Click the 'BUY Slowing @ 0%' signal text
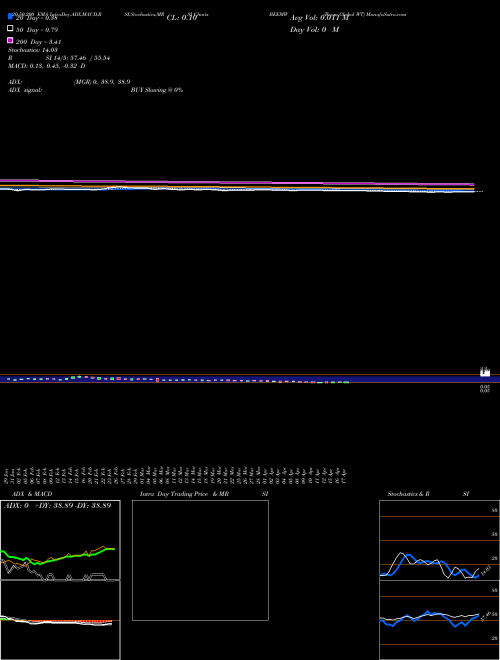Viewport: 500px width, 660px height. tap(157, 90)
